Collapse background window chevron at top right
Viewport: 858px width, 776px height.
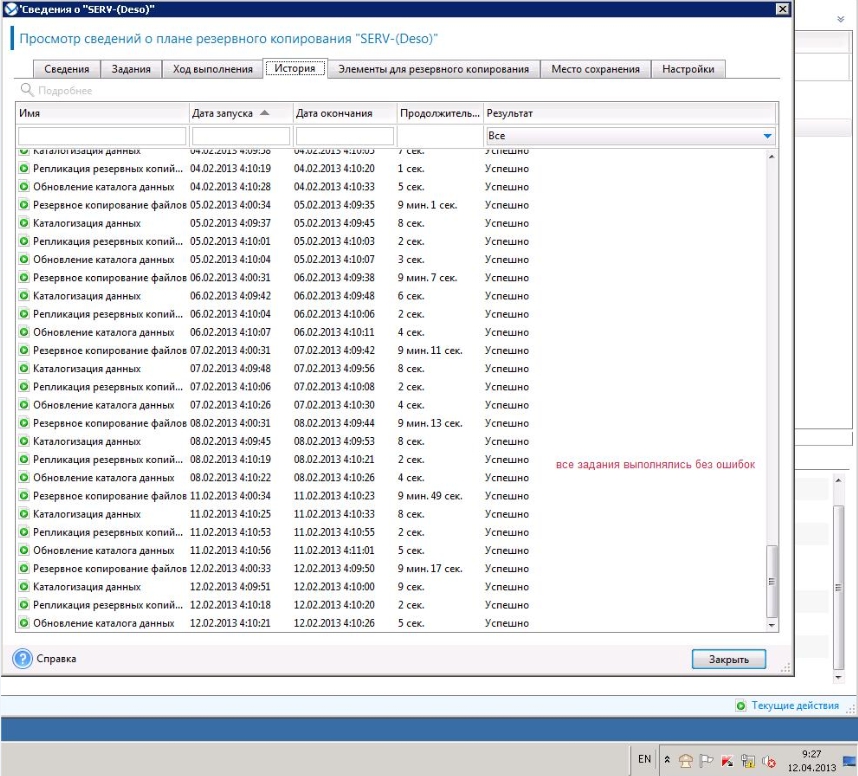840,19
